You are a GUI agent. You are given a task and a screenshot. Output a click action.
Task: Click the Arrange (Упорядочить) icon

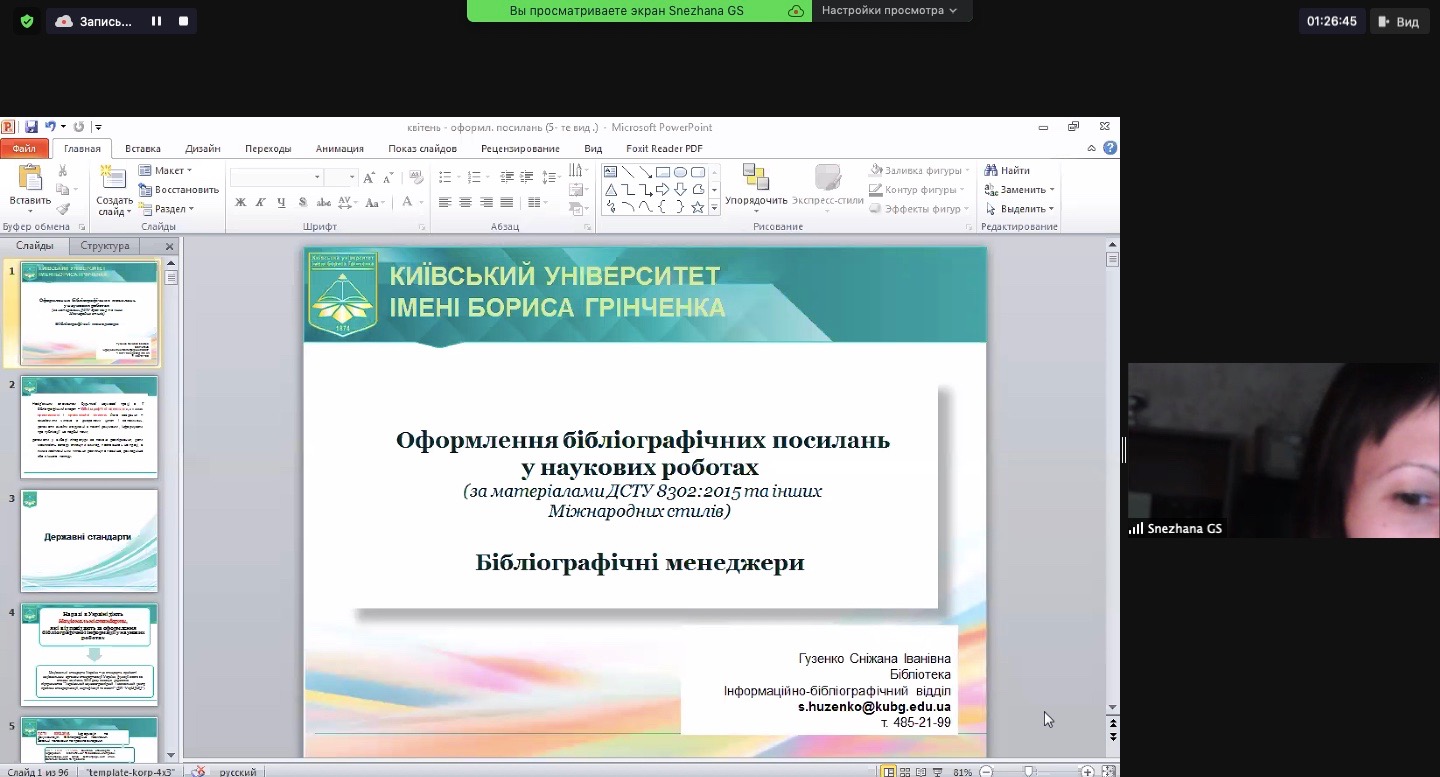pyautogui.click(x=756, y=178)
